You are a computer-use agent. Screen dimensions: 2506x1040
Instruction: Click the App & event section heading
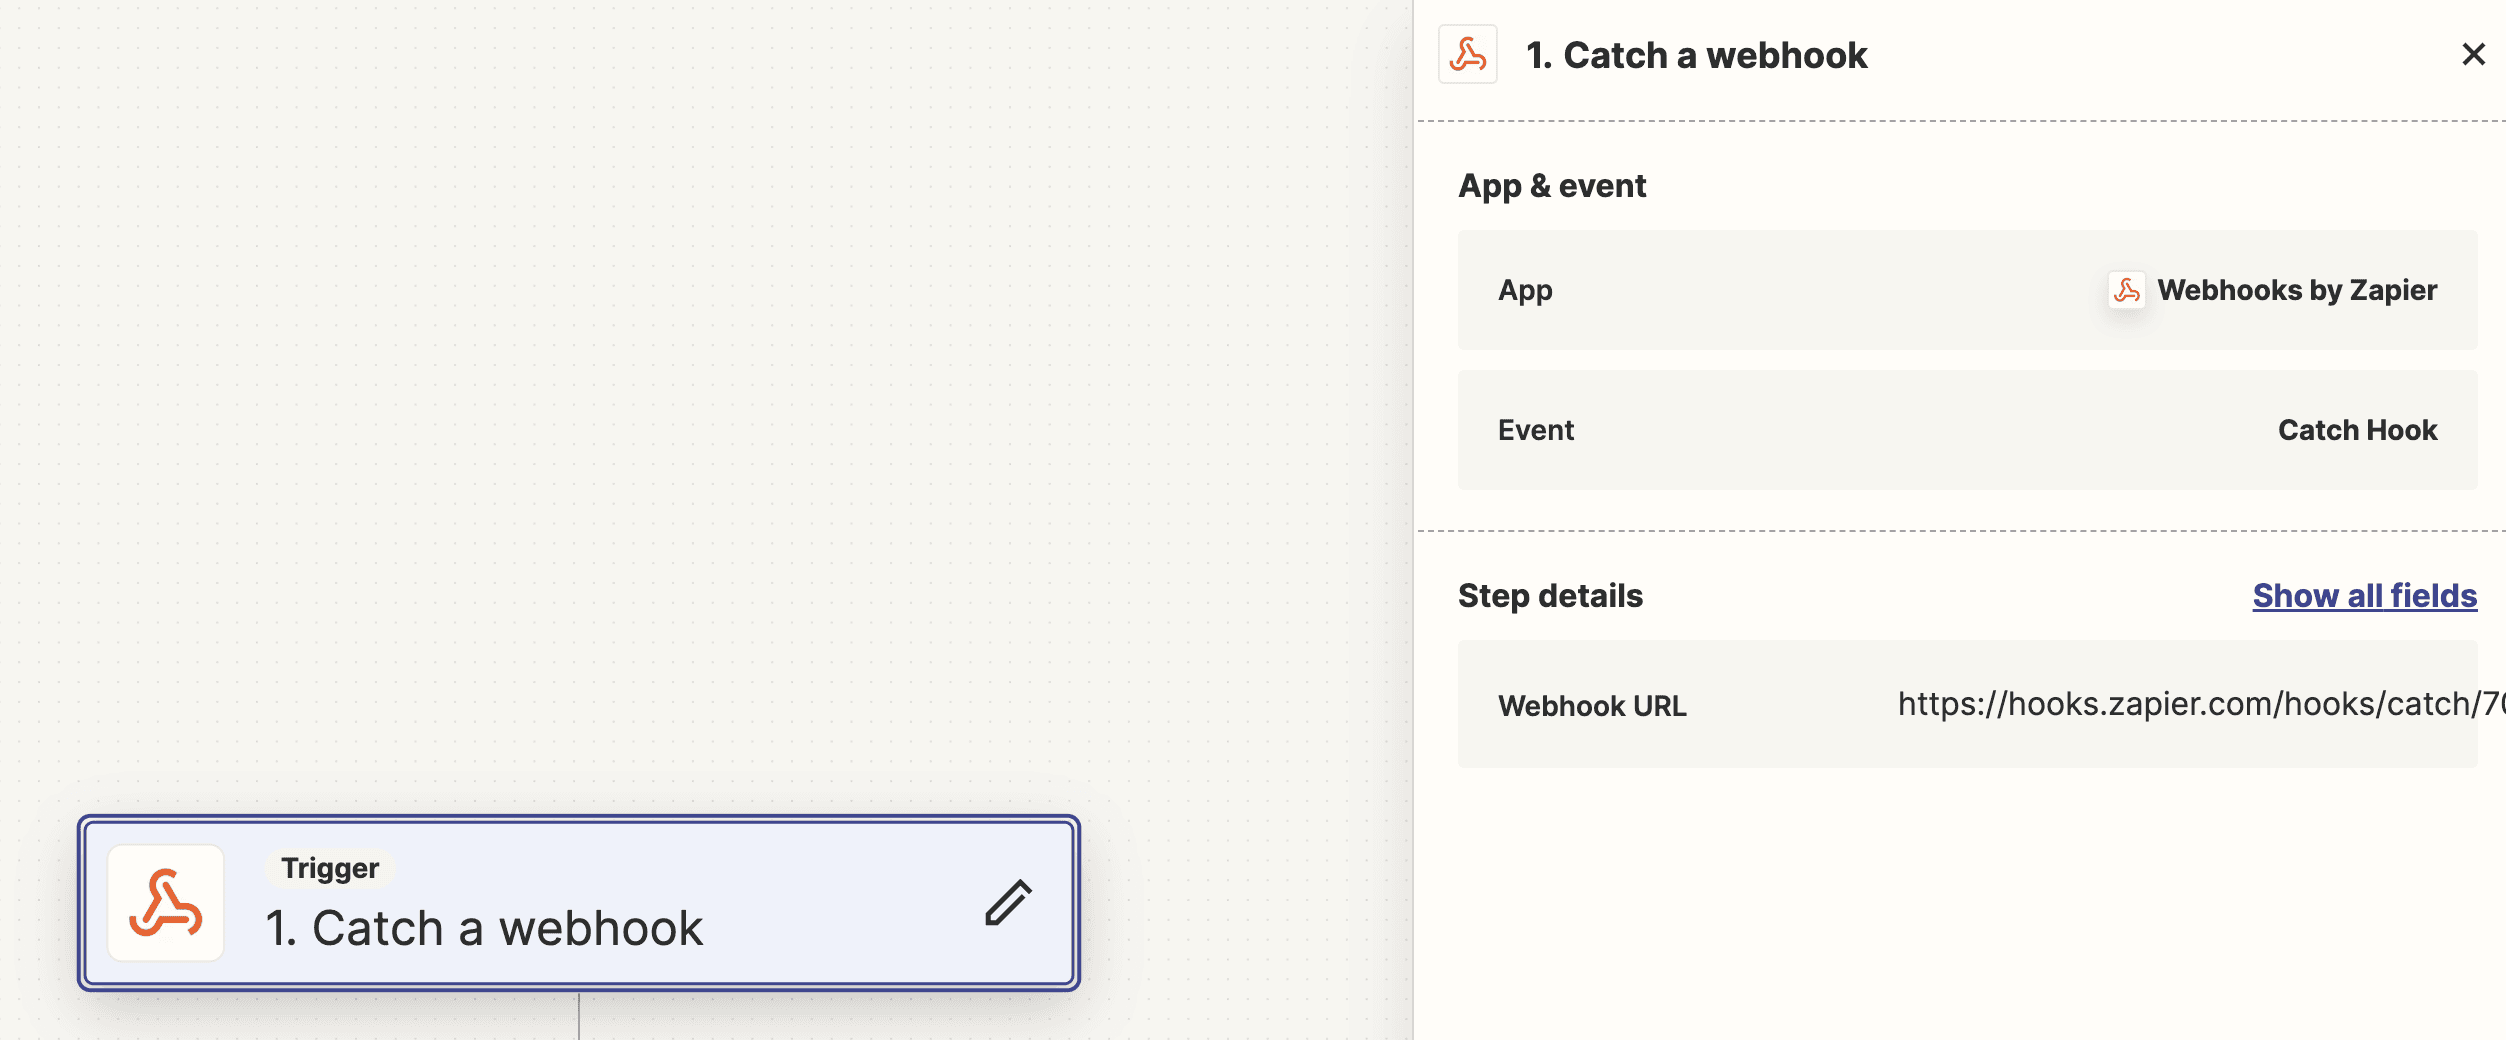1553,185
